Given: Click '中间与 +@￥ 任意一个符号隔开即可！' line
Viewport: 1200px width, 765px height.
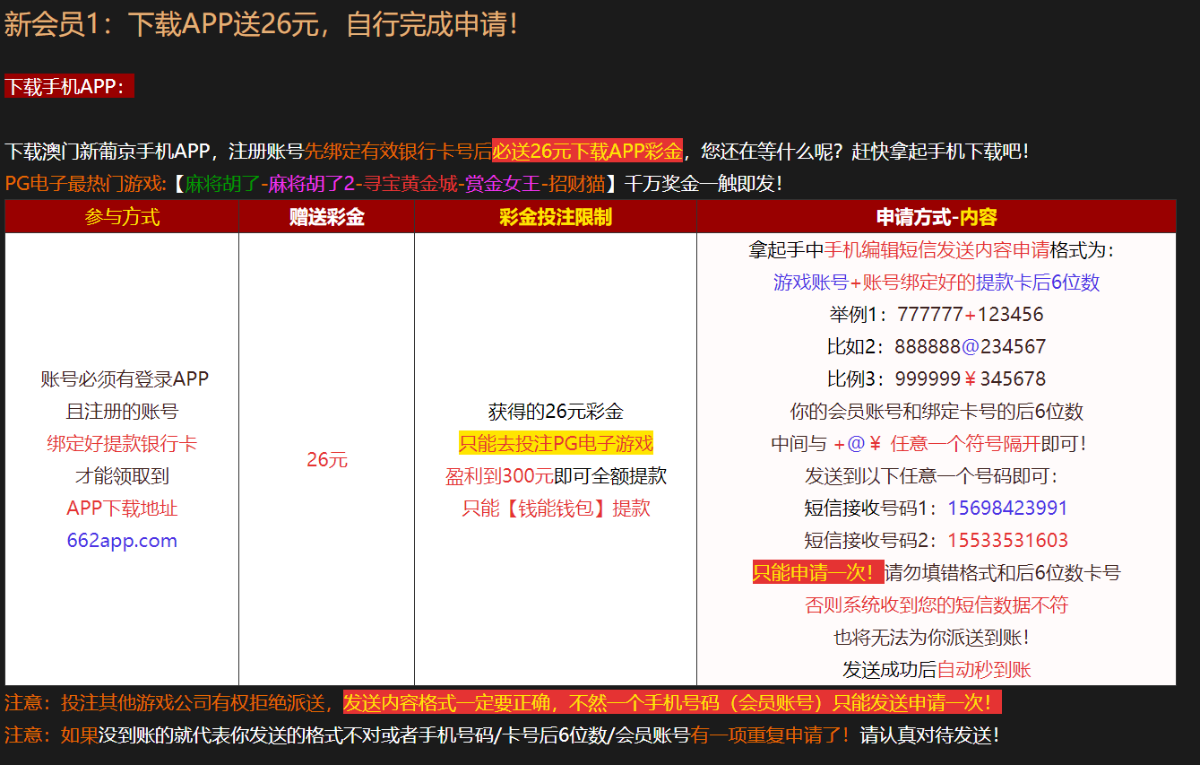Looking at the screenshot, I should click(929, 444).
